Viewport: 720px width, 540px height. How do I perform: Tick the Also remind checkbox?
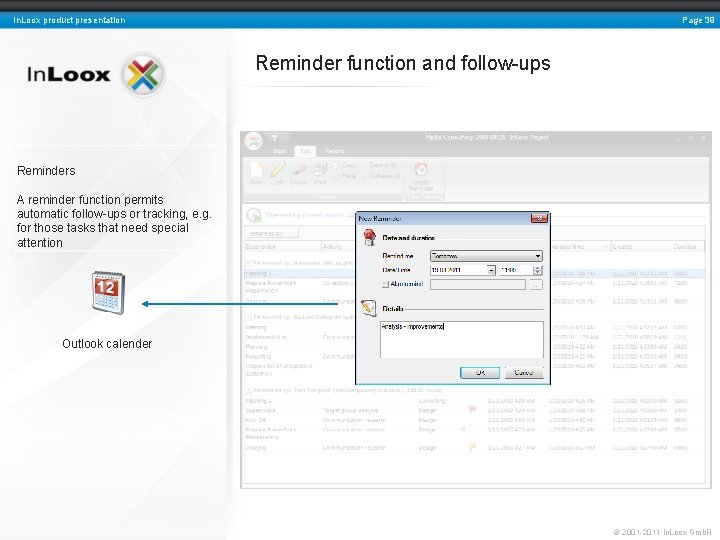pyautogui.click(x=385, y=285)
